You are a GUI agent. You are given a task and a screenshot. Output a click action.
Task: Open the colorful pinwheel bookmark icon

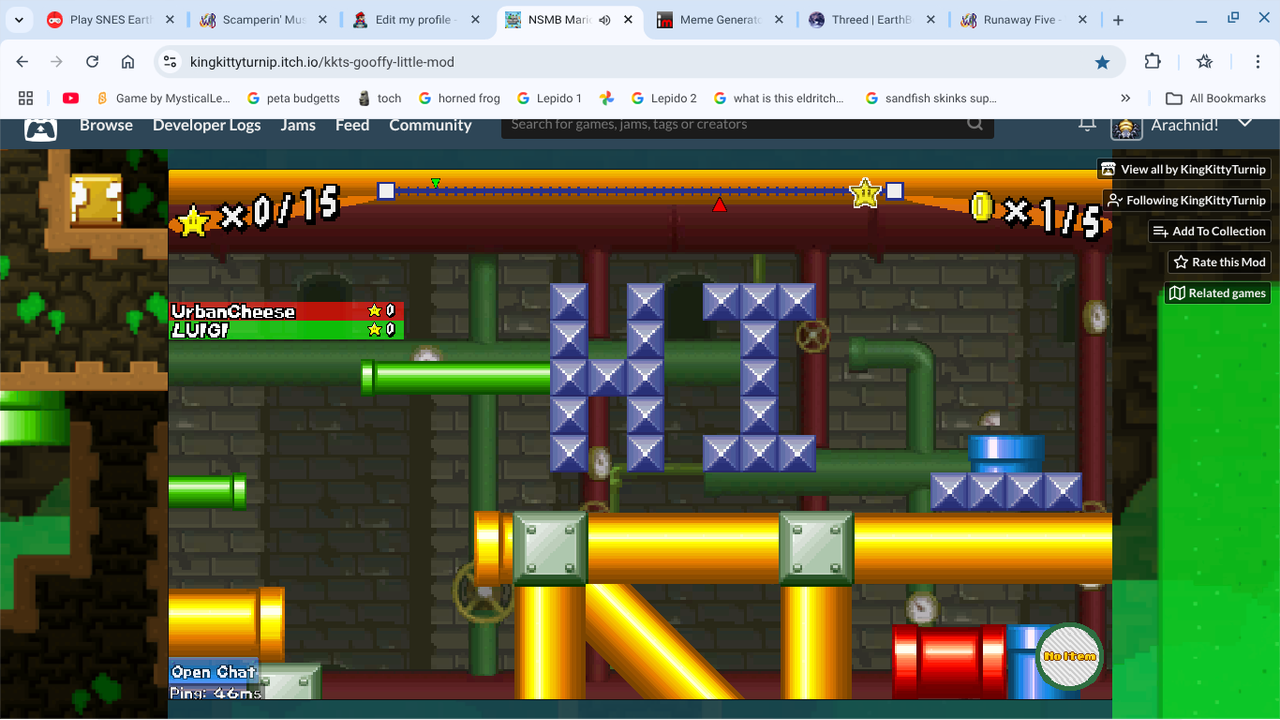click(606, 98)
